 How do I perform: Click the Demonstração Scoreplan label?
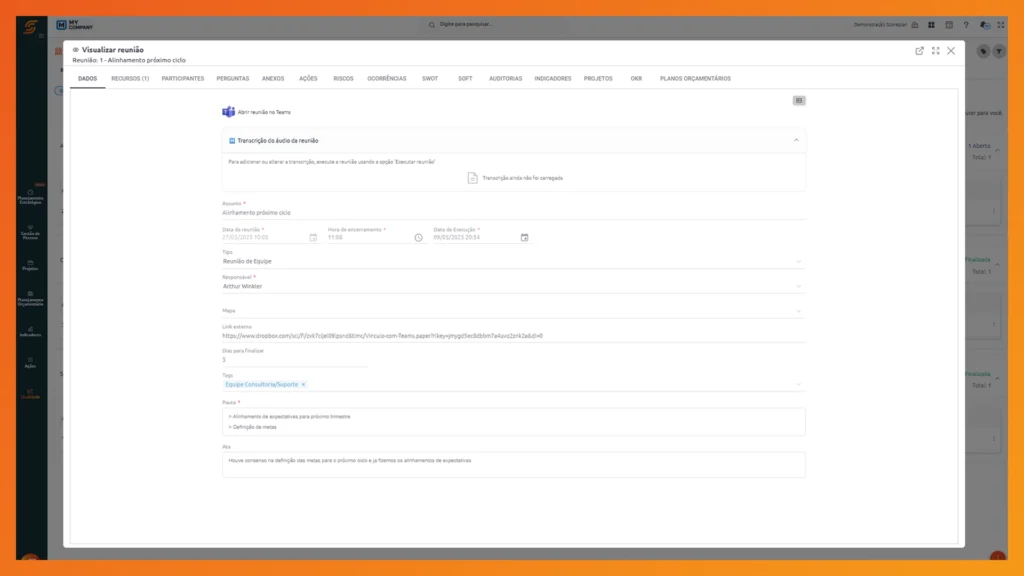[x=880, y=25]
